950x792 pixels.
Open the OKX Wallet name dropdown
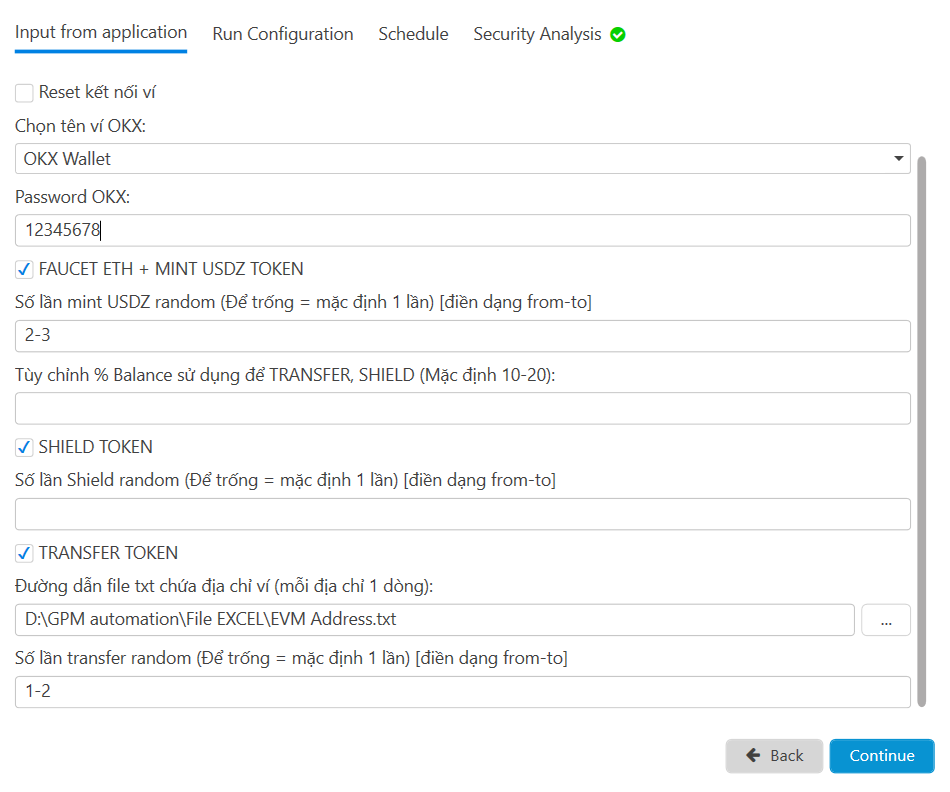[x=463, y=159]
